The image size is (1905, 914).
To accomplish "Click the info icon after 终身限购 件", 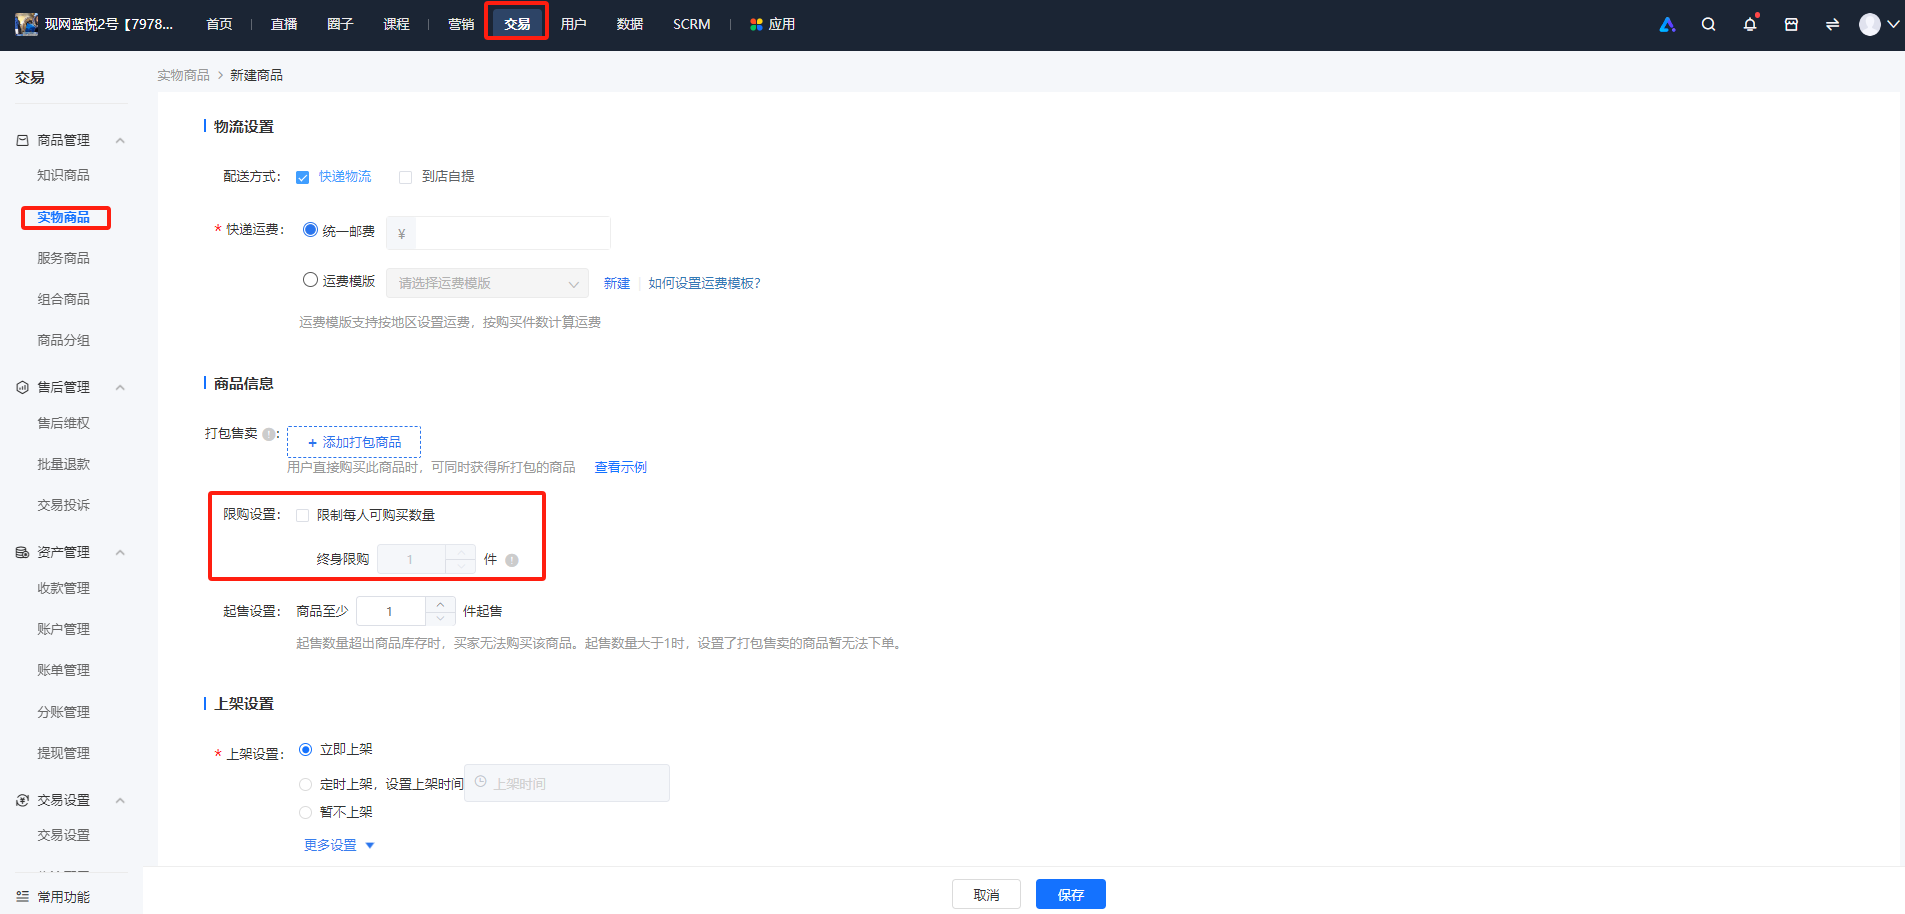I will tap(512, 560).
